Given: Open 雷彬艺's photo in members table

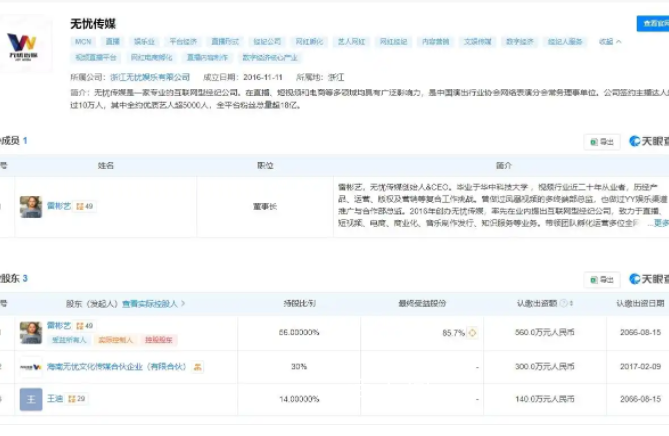Looking at the screenshot, I should [x=31, y=207].
